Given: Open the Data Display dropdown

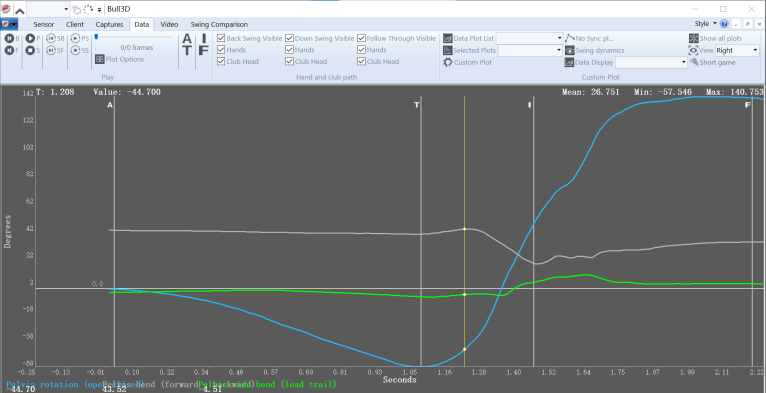Looking at the screenshot, I should pyautogui.click(x=652, y=63).
